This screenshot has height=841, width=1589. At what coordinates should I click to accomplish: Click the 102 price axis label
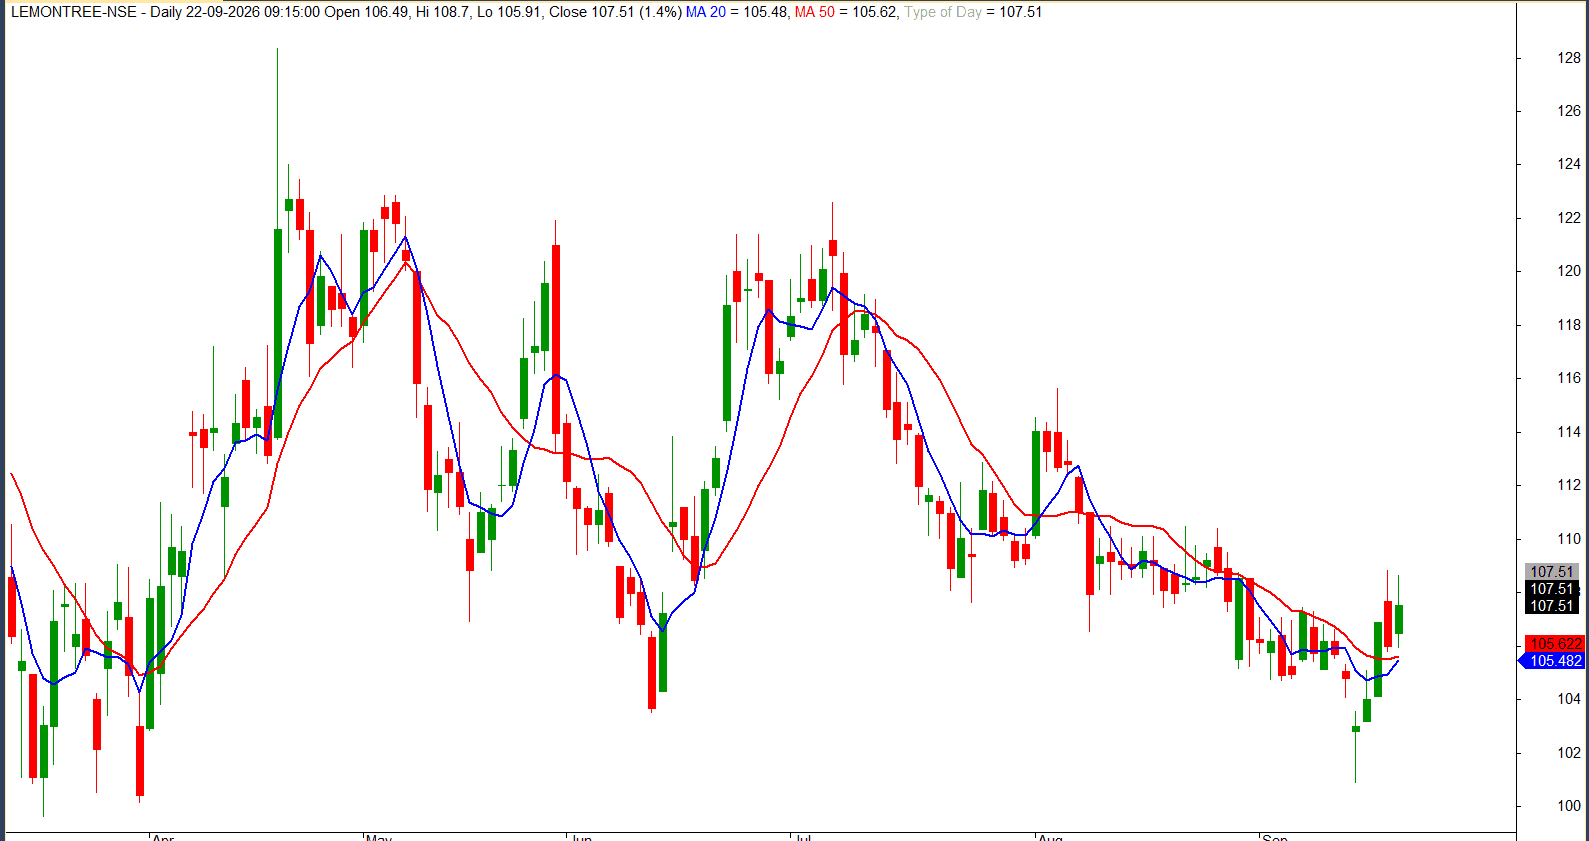pos(1568,753)
